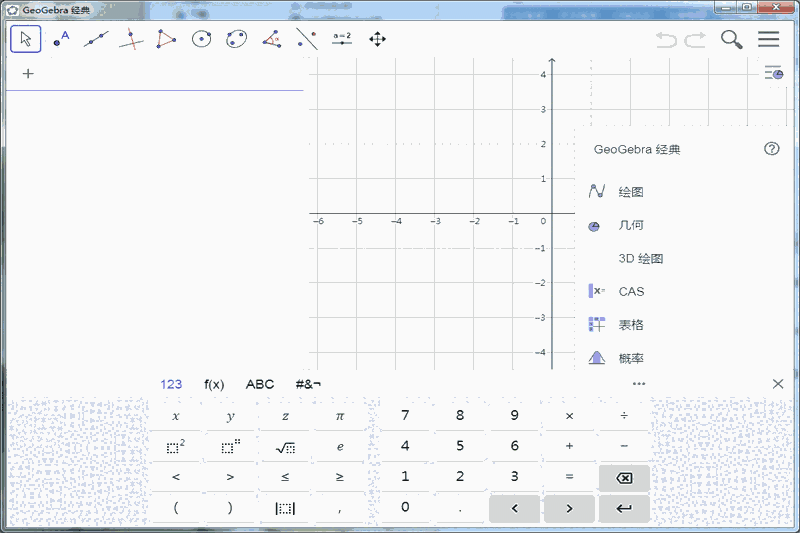Viewport: 800px width, 533px height.
Task: Select the Move arrow tool
Action: tap(26, 39)
